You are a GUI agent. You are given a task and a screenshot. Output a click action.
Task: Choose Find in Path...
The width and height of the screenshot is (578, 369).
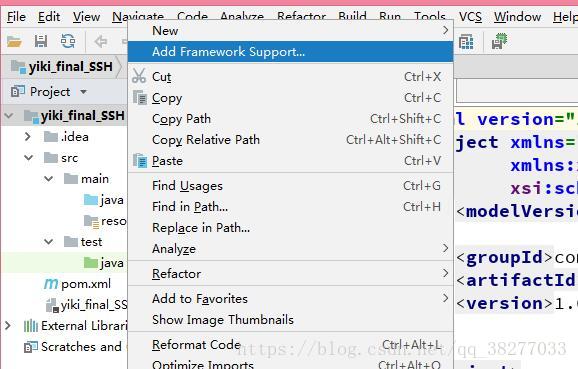click(x=290, y=207)
